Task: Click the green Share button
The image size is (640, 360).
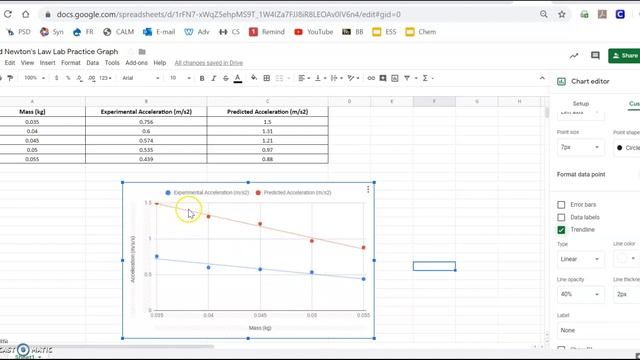Action: (x=624, y=56)
